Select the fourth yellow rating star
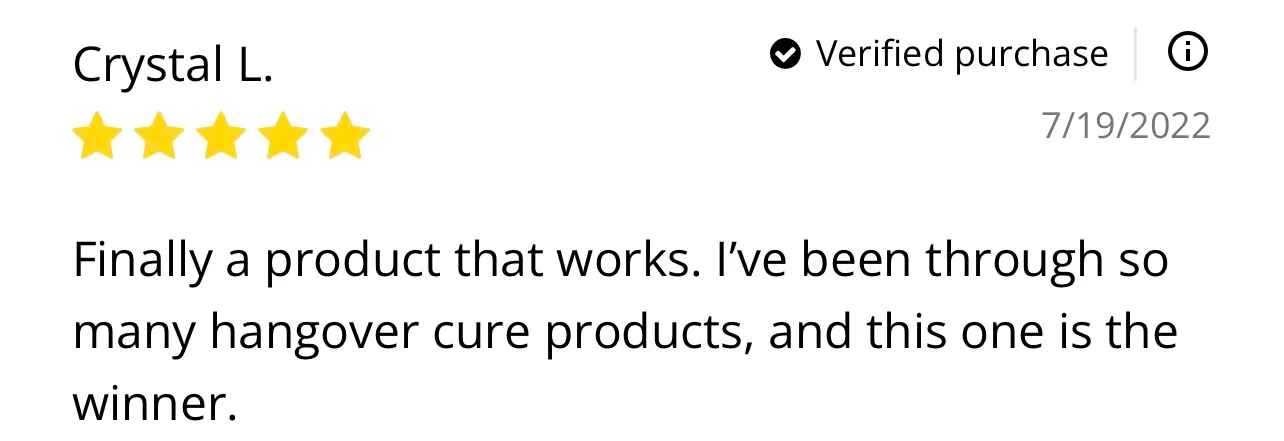The height and width of the screenshot is (441, 1284). [x=283, y=136]
